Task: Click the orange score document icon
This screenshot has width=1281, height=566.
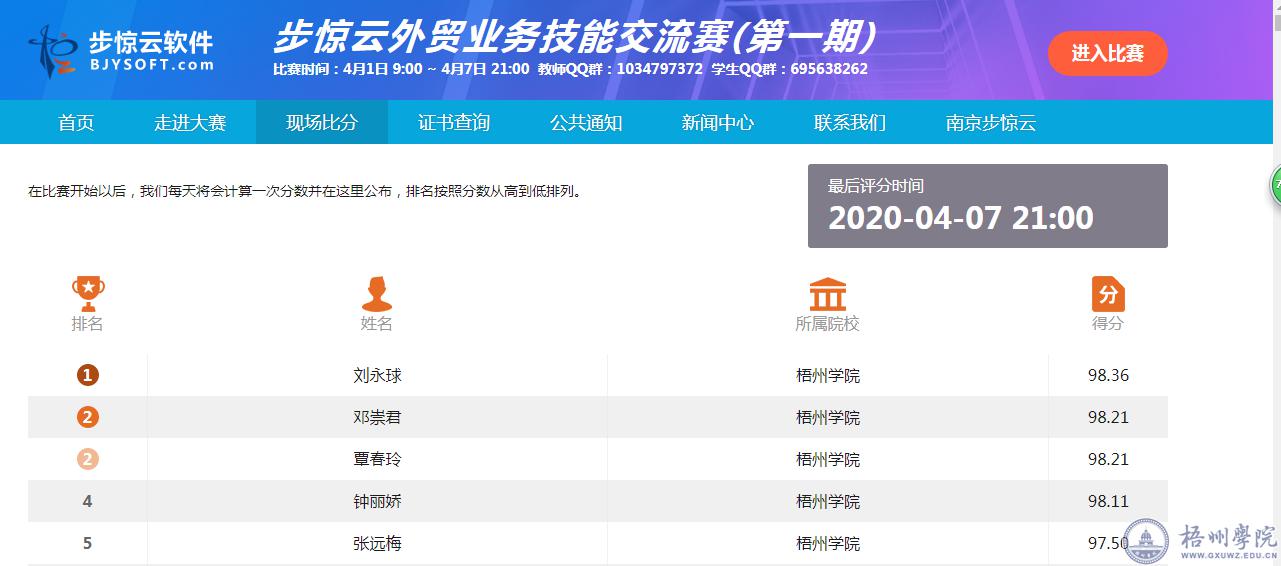Action: coord(1107,294)
